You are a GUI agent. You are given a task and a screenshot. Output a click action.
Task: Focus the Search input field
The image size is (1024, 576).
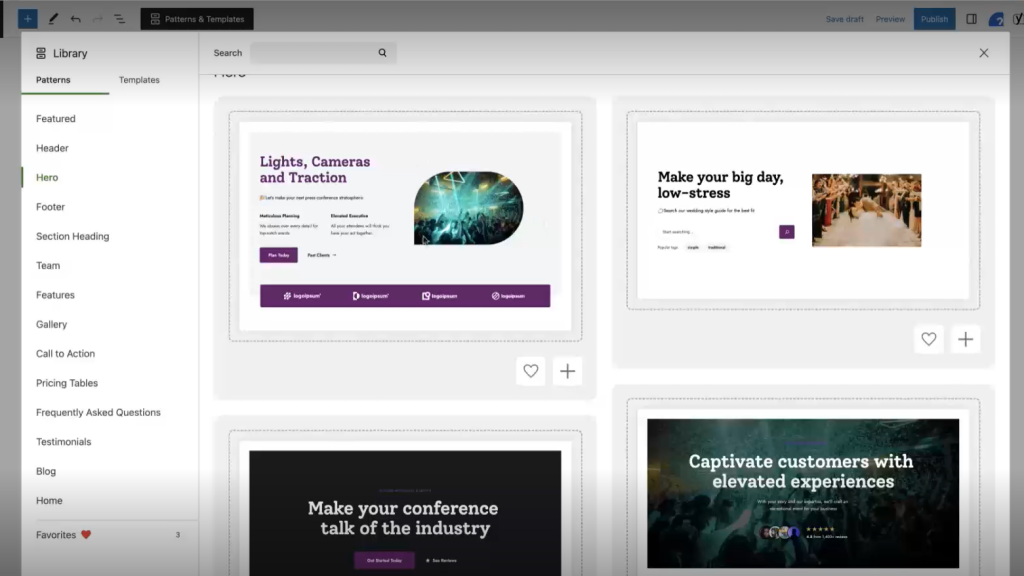tap(323, 53)
